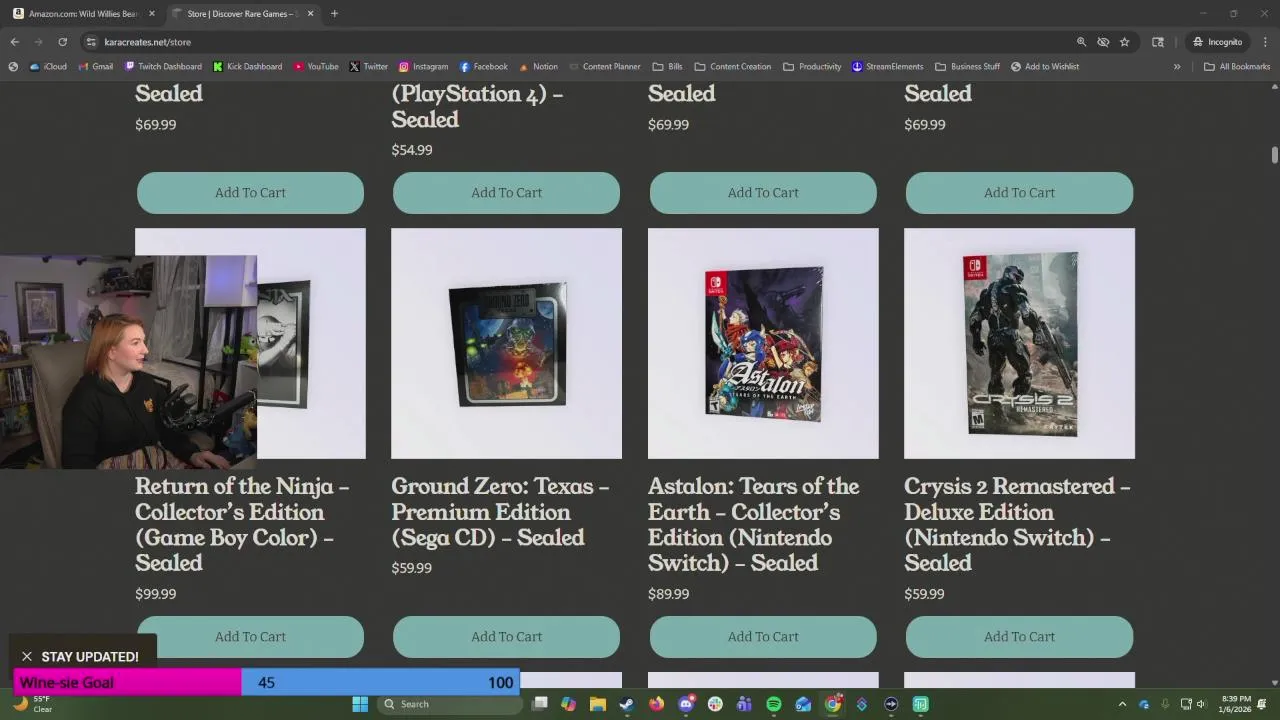
Task: Open the Facebook bookmark
Action: [483, 67]
